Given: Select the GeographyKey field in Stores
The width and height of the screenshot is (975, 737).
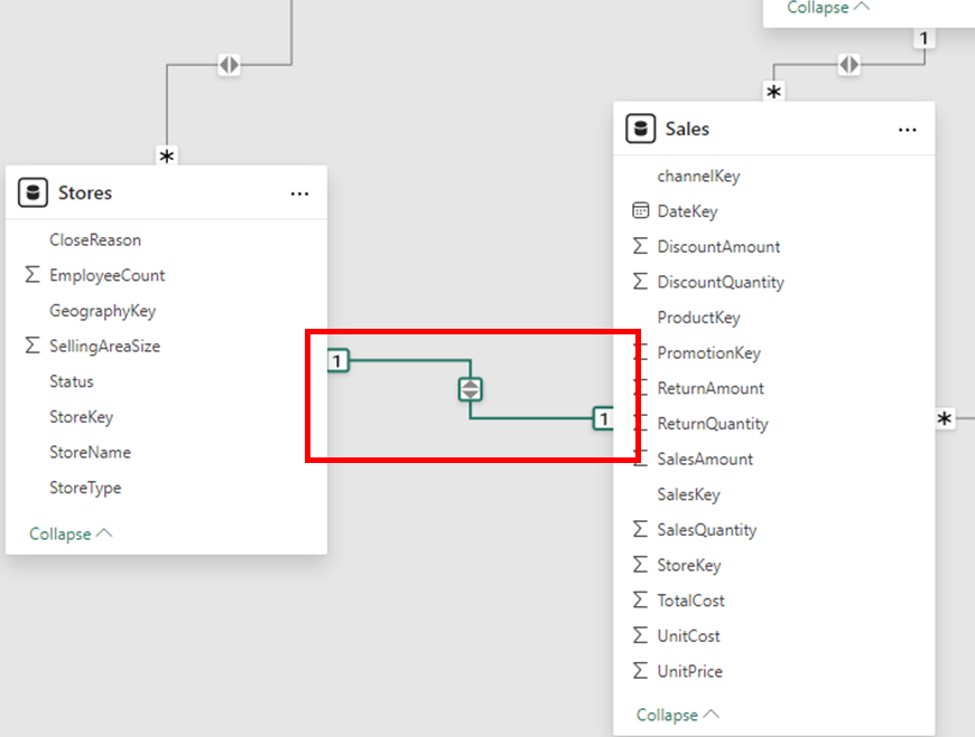Looking at the screenshot, I should click(x=102, y=311).
